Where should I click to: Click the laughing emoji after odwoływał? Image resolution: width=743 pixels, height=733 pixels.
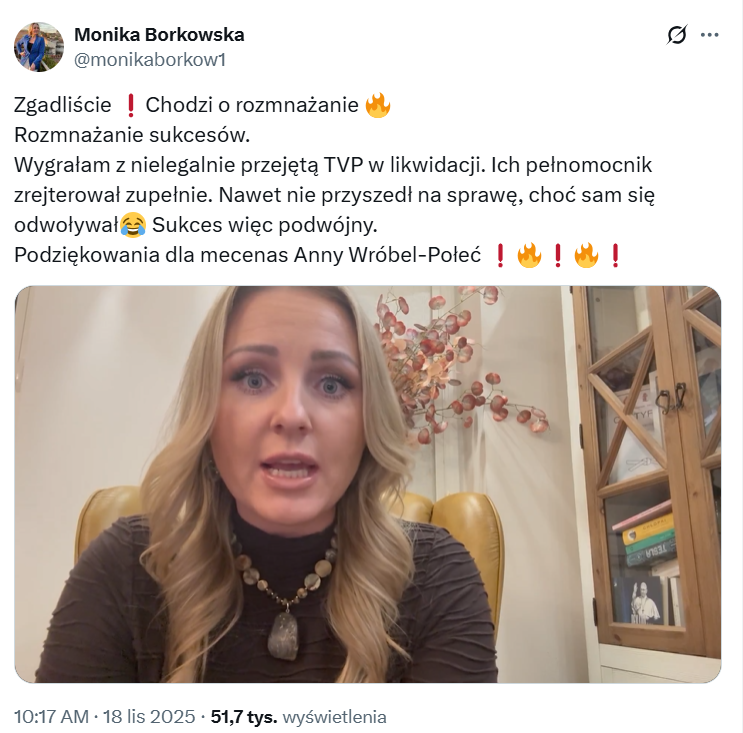click(x=133, y=225)
